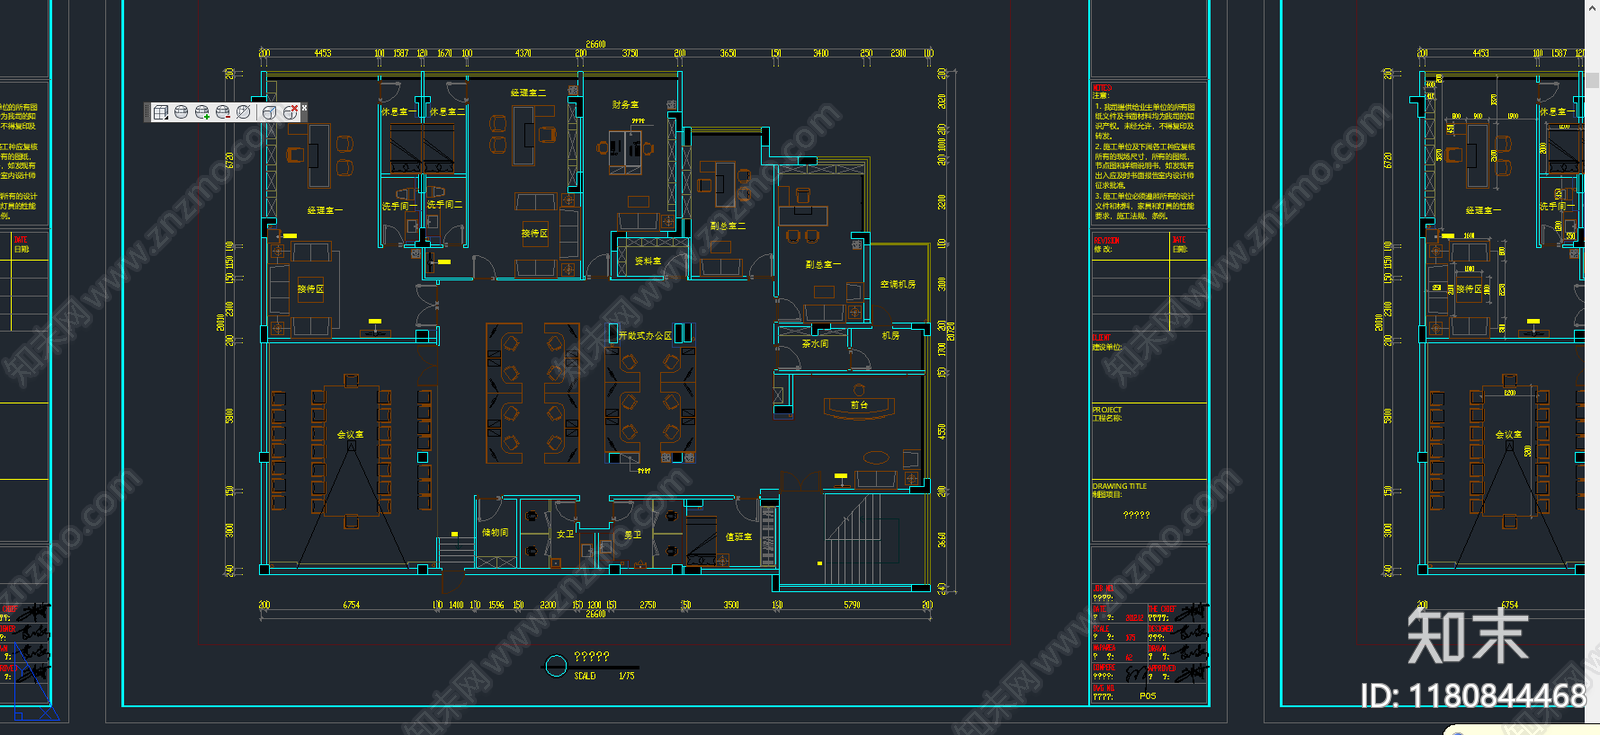Select the Smooth More tool with green plus
The width and height of the screenshot is (1600, 735).
[x=202, y=112]
